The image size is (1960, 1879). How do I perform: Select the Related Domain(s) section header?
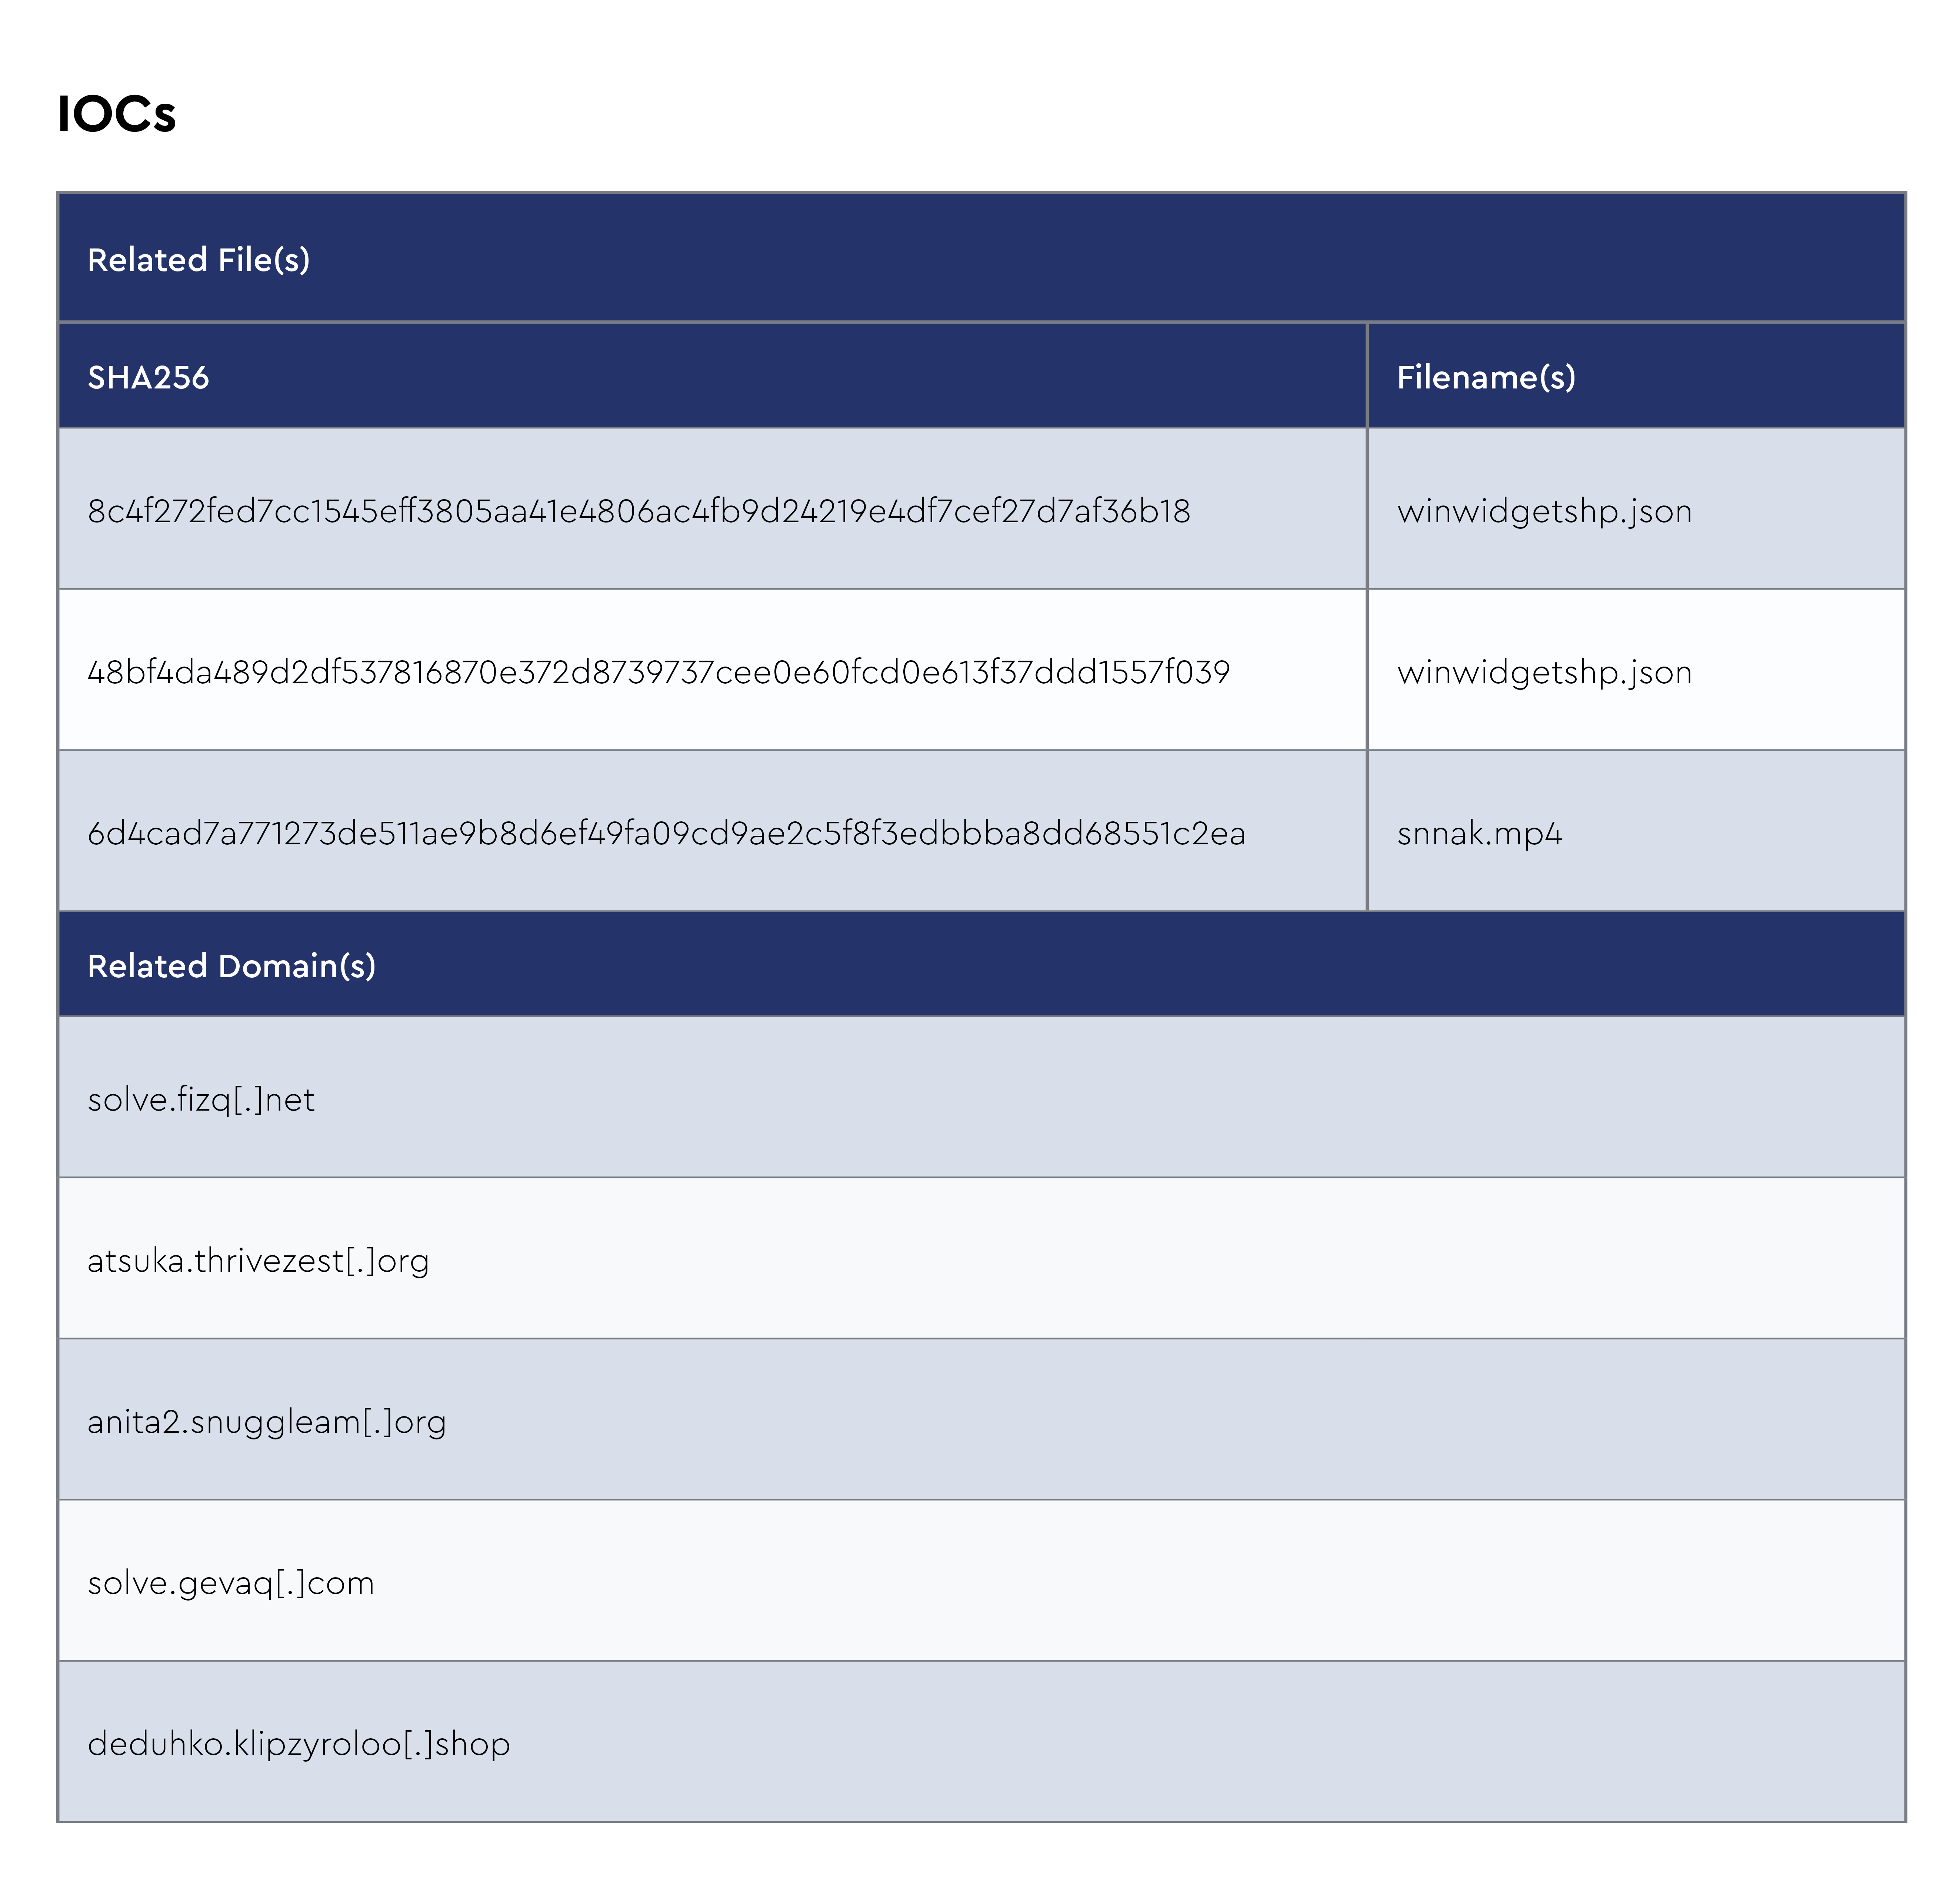232,966
